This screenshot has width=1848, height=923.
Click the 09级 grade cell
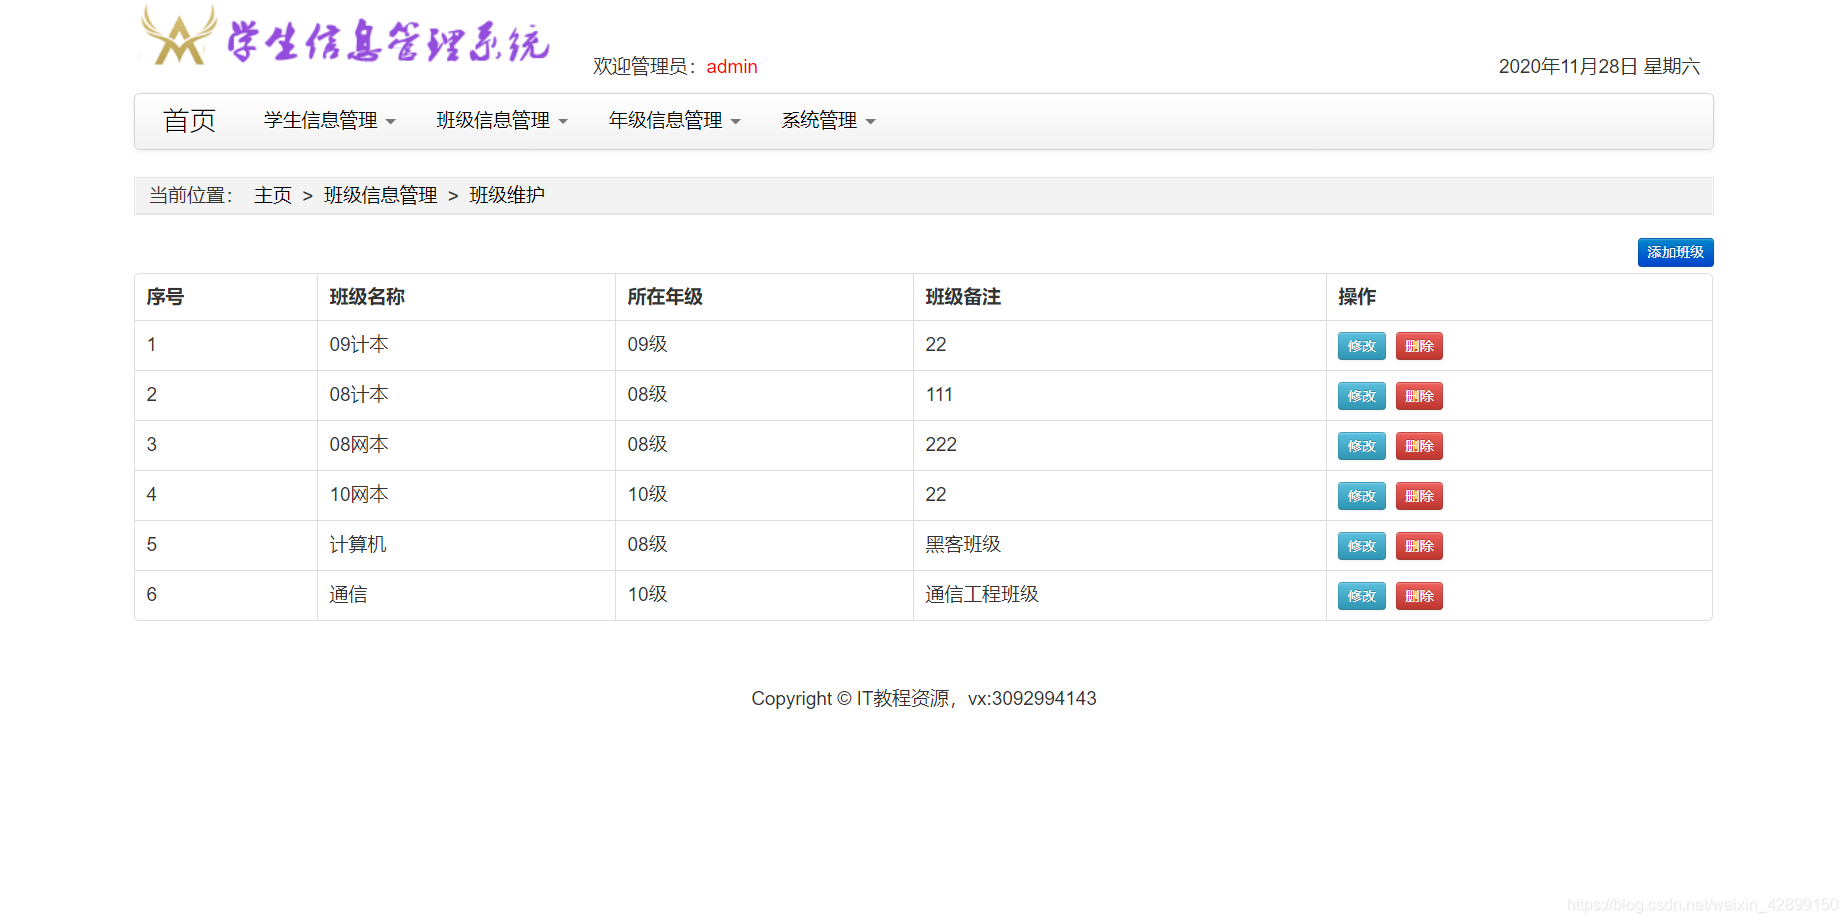pos(764,345)
